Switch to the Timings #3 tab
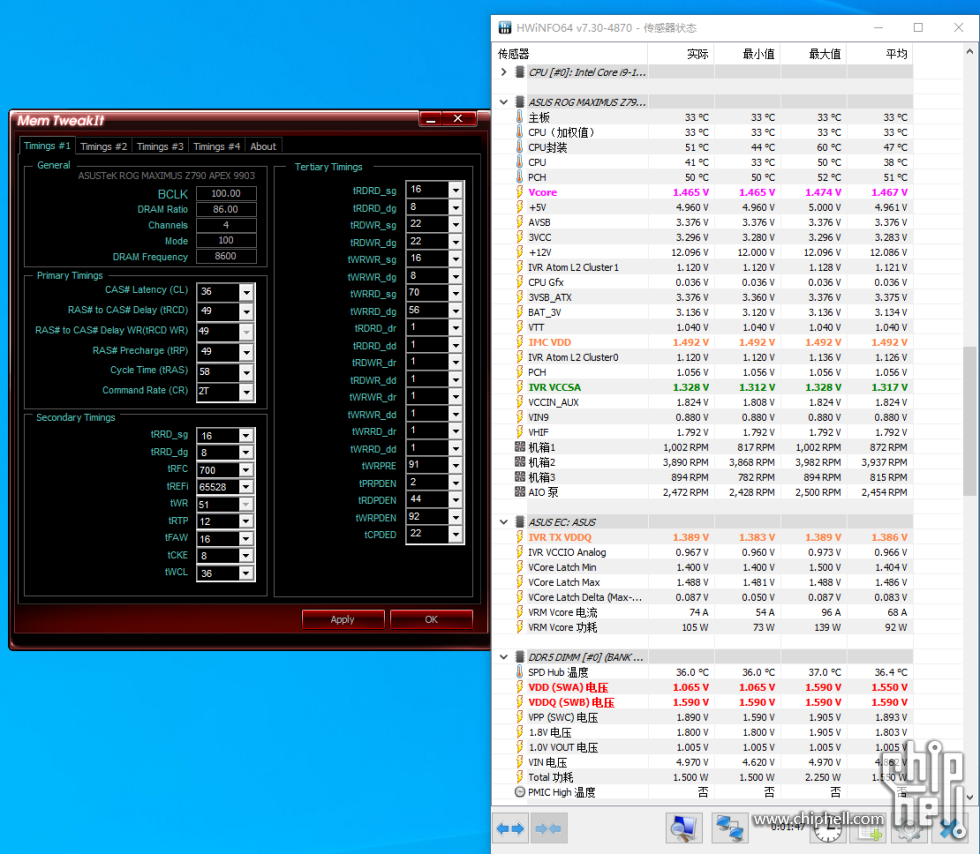The height and width of the screenshot is (854, 980). [160, 146]
